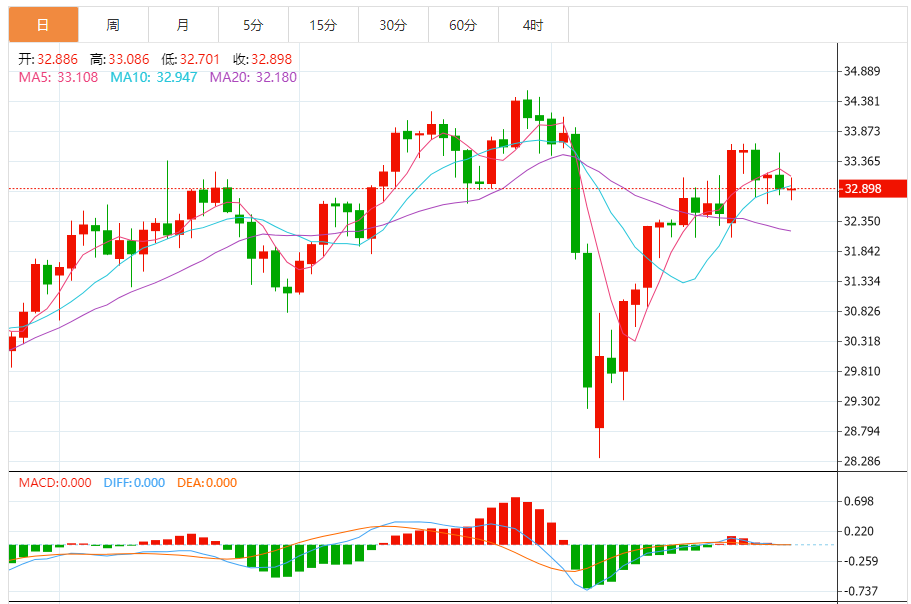Image resolution: width=911 pixels, height=604 pixels.
Task: Click the 28.794 price axis label
Action: pyautogui.click(x=862, y=431)
